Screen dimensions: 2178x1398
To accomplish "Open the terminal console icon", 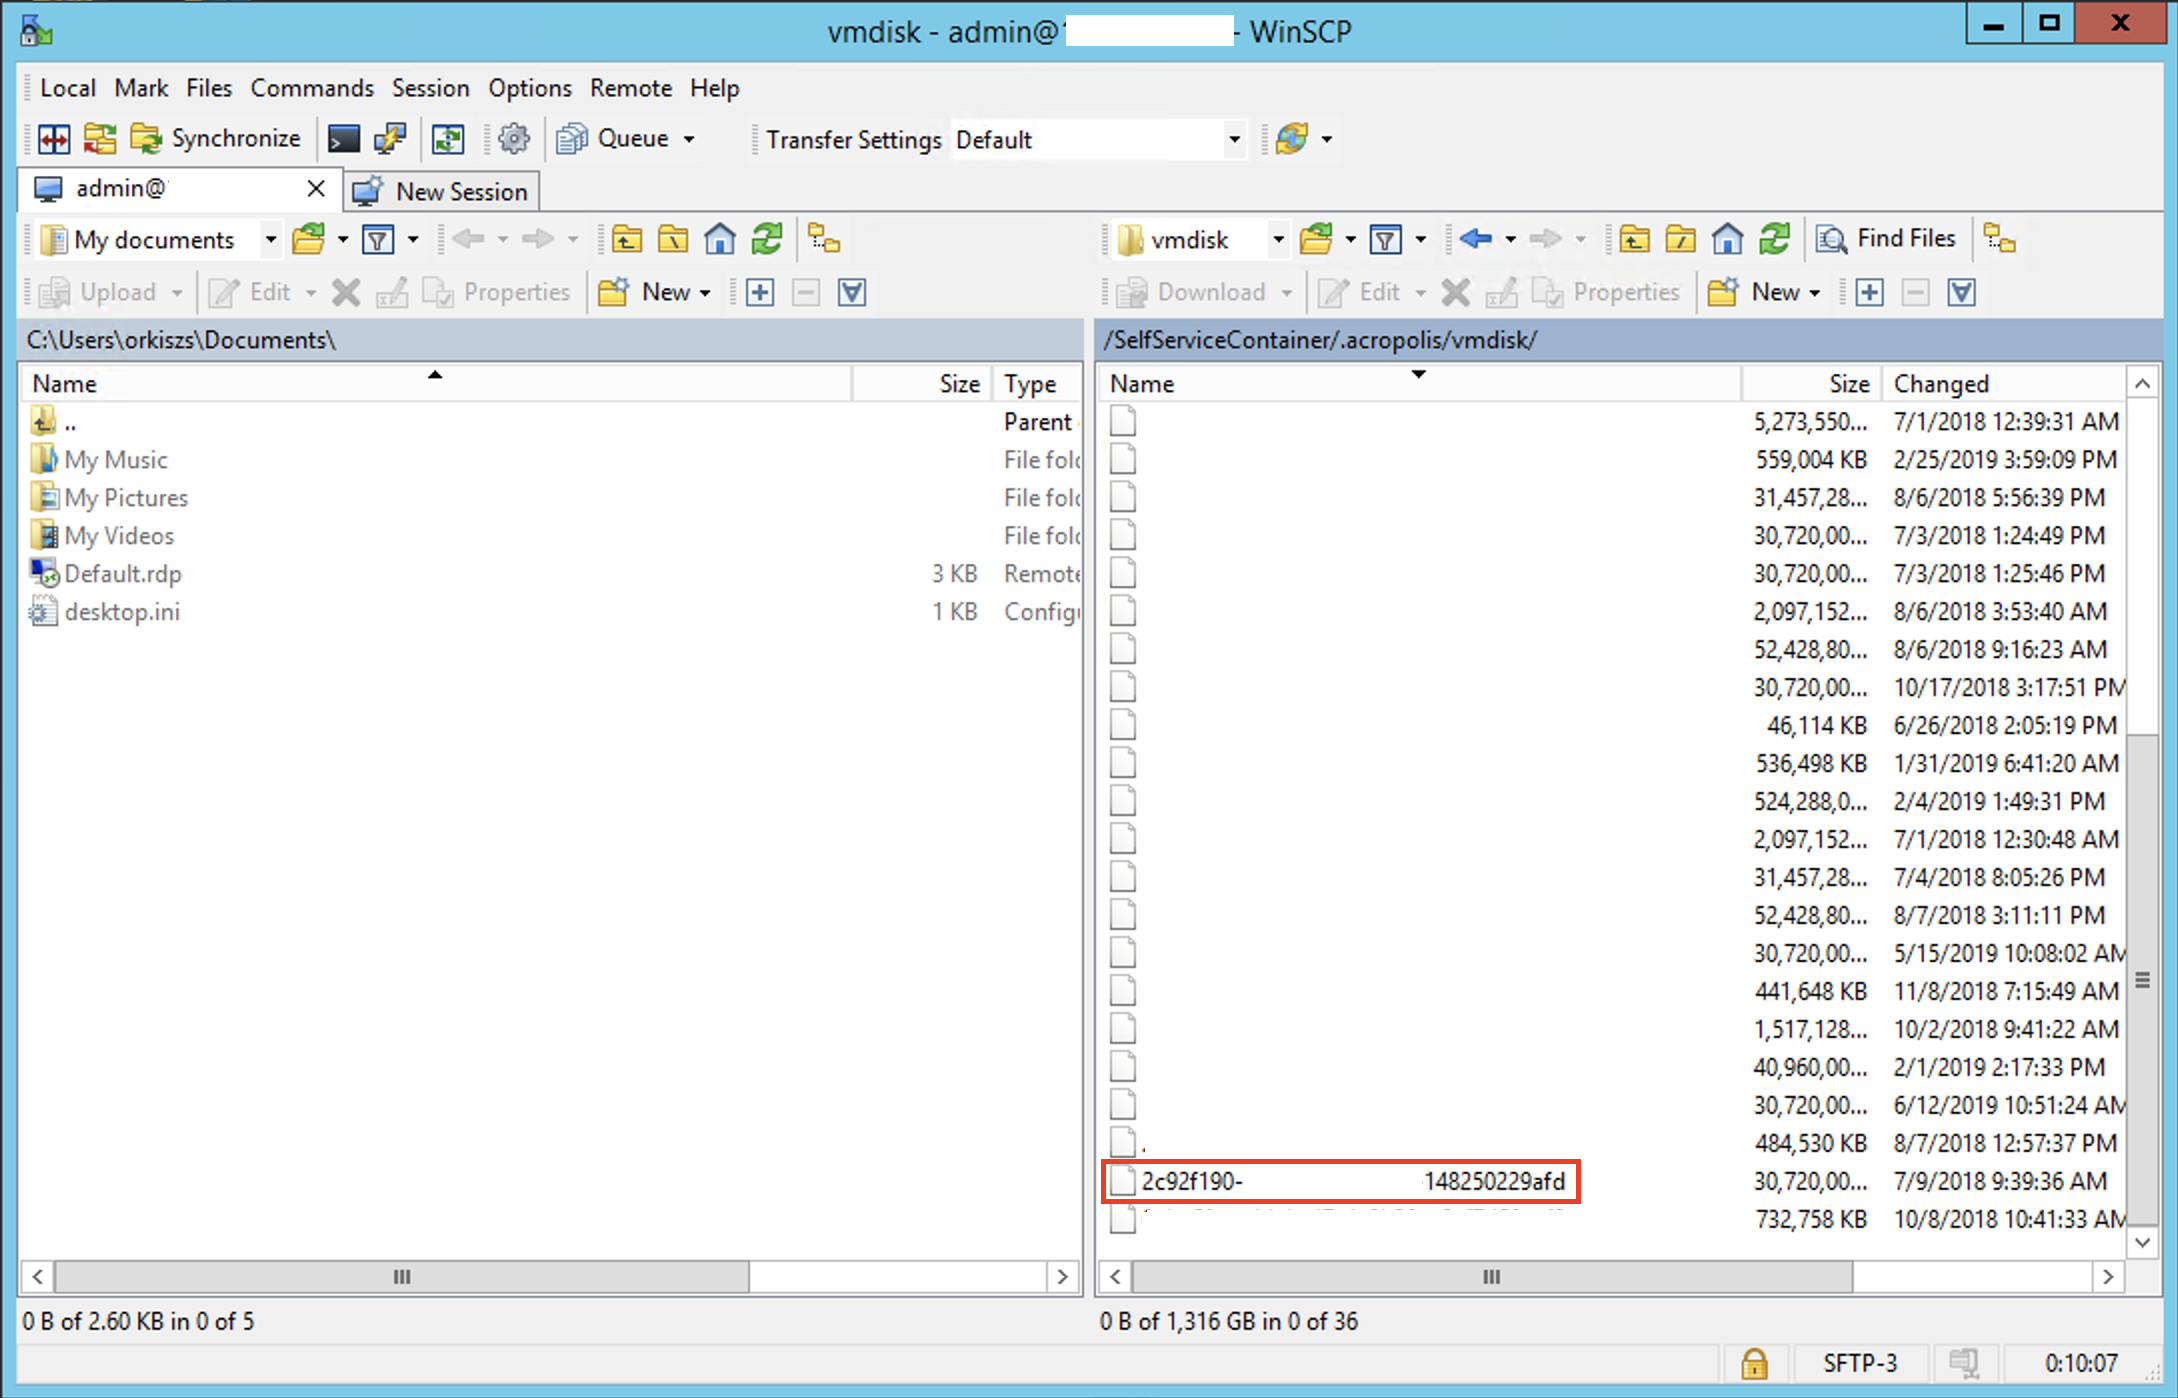I will (344, 139).
